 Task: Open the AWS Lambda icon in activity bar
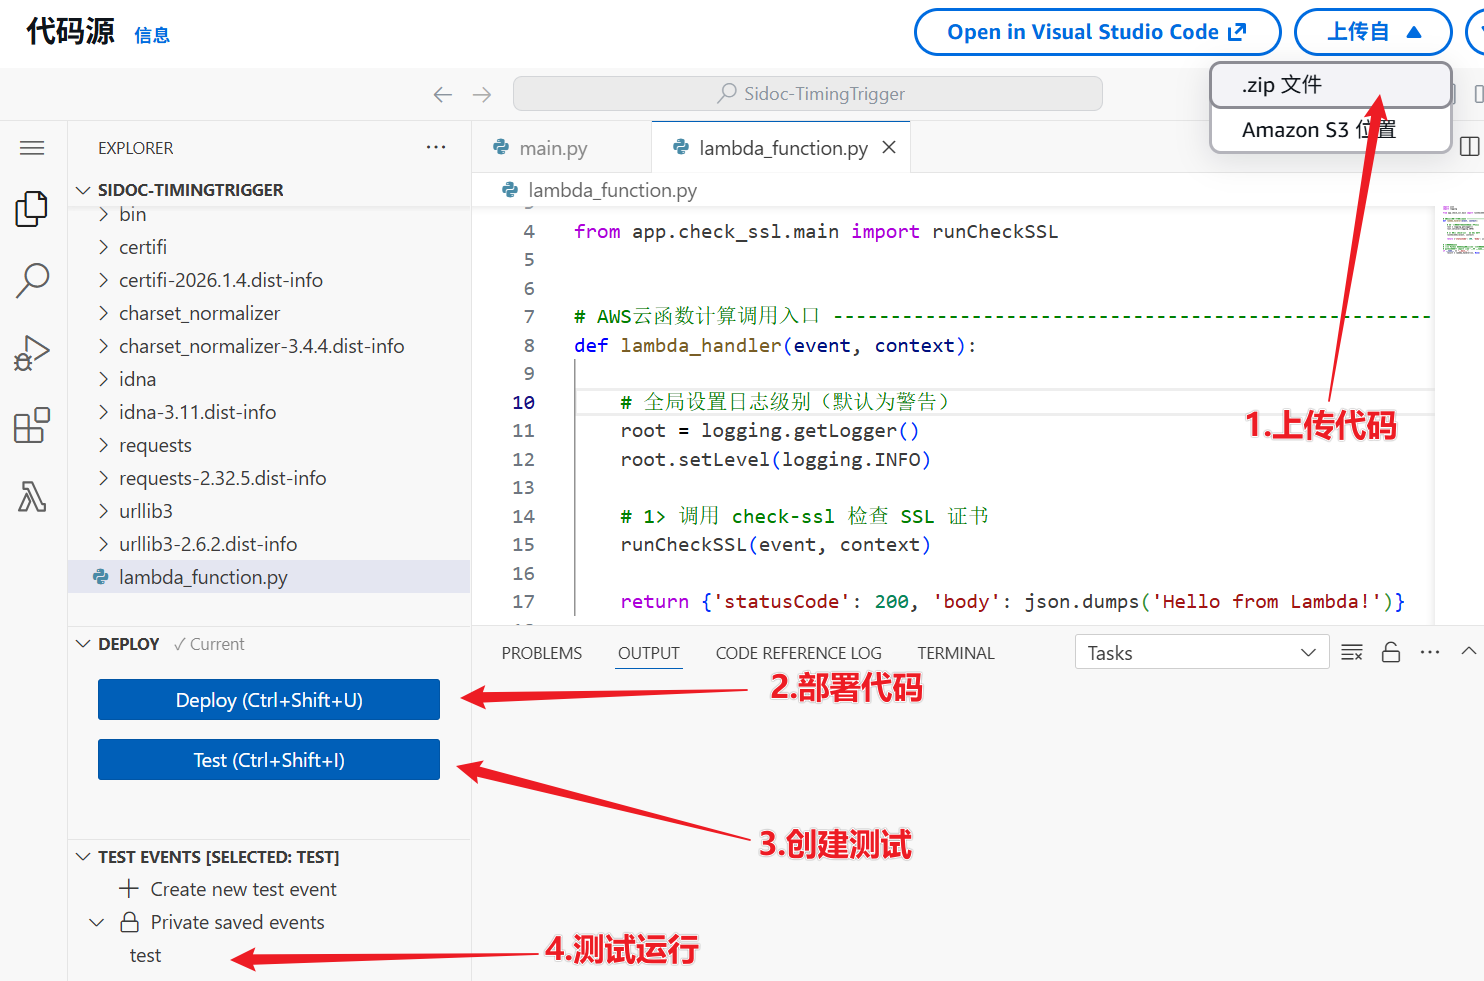coord(32,497)
